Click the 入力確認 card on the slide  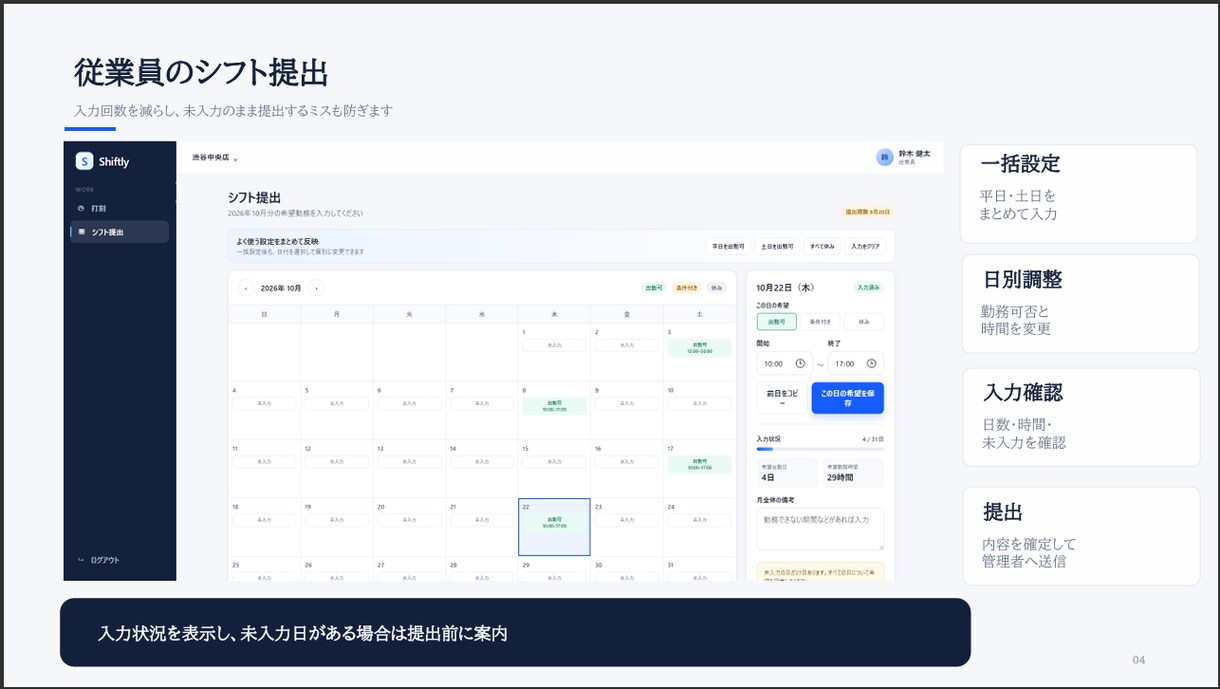click(x=1081, y=417)
